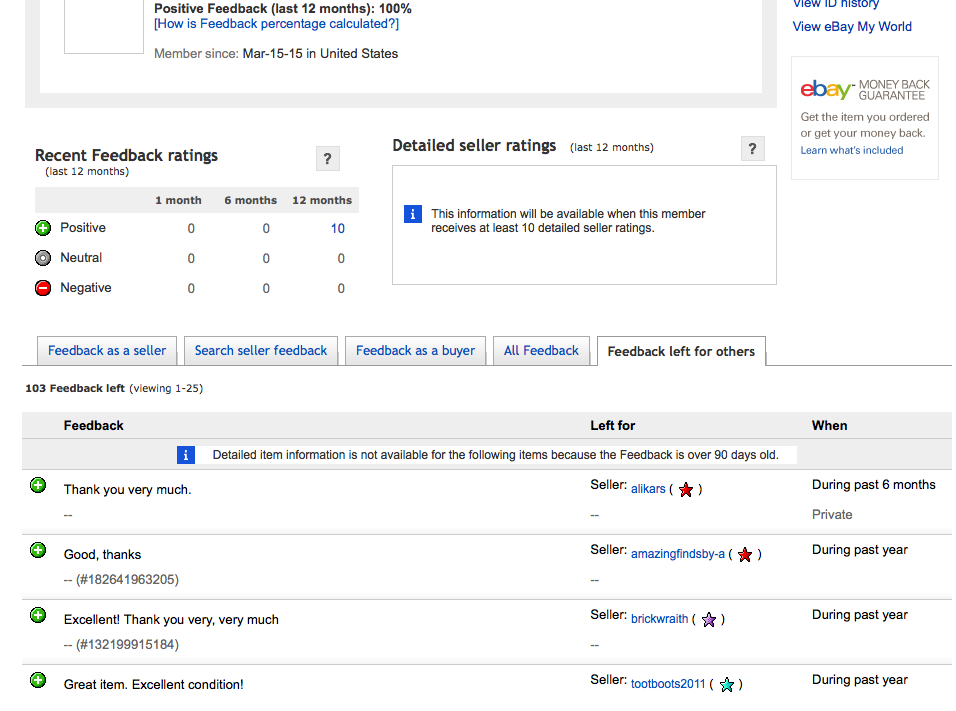
Task: Open 'How is Feedback percentage calculated?' link
Action: tap(276, 24)
